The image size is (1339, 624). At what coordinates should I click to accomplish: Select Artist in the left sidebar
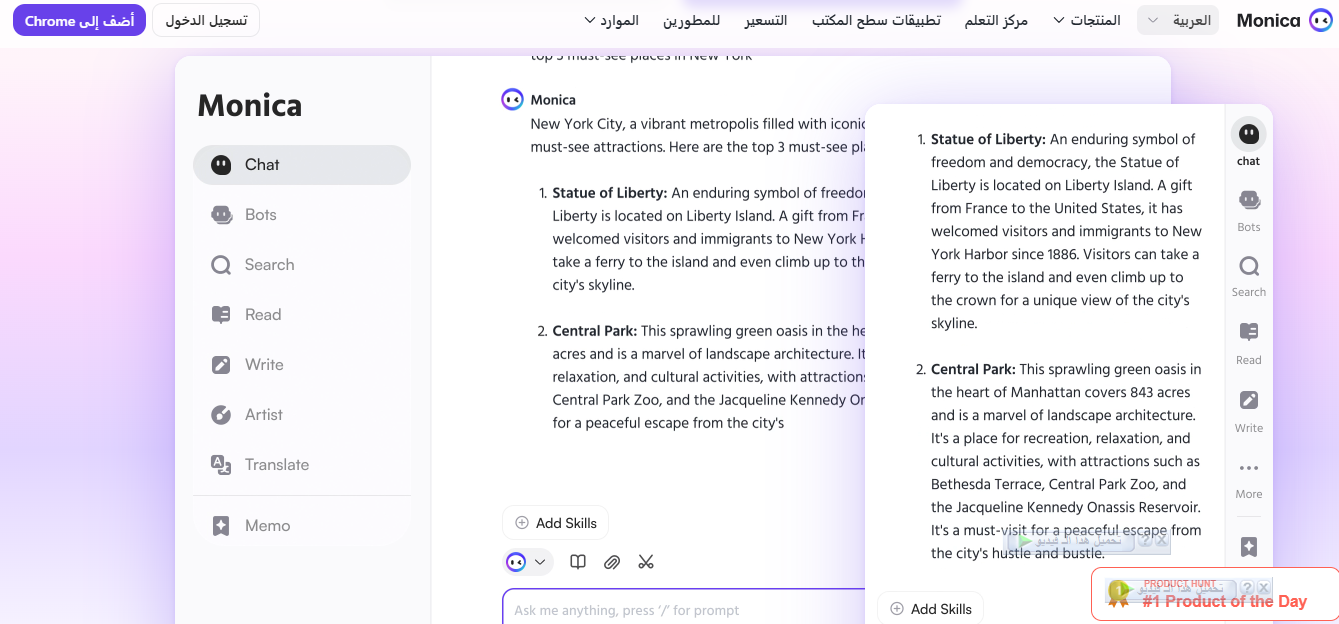[263, 415]
